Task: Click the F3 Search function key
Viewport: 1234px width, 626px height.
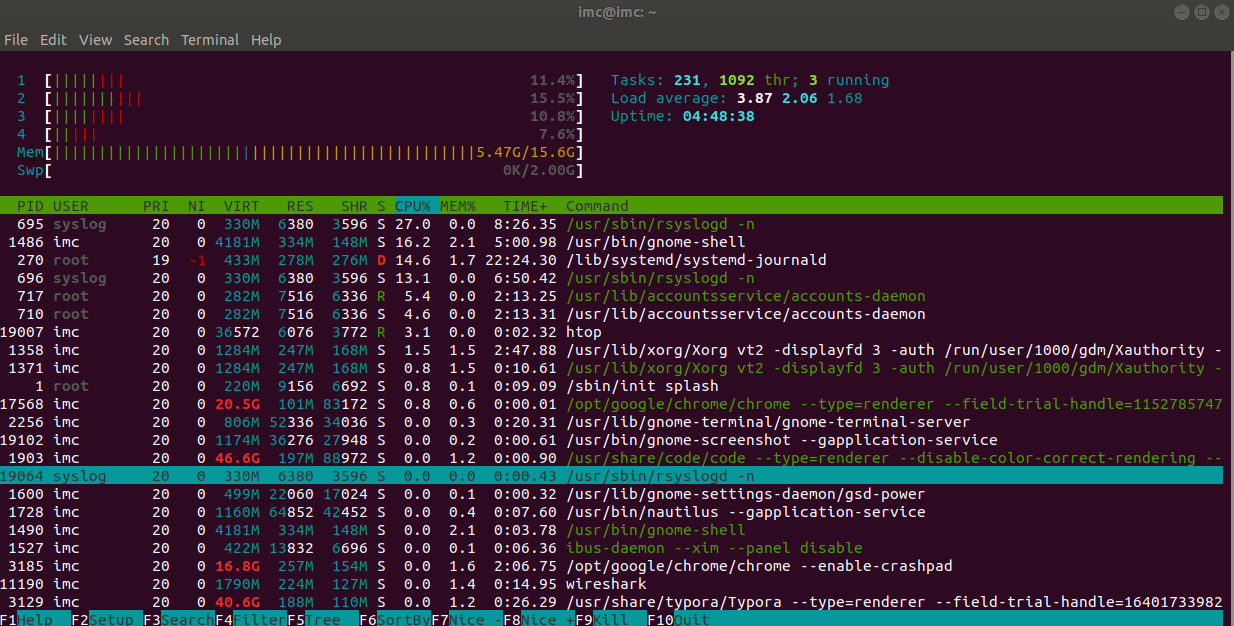Action: [179, 619]
